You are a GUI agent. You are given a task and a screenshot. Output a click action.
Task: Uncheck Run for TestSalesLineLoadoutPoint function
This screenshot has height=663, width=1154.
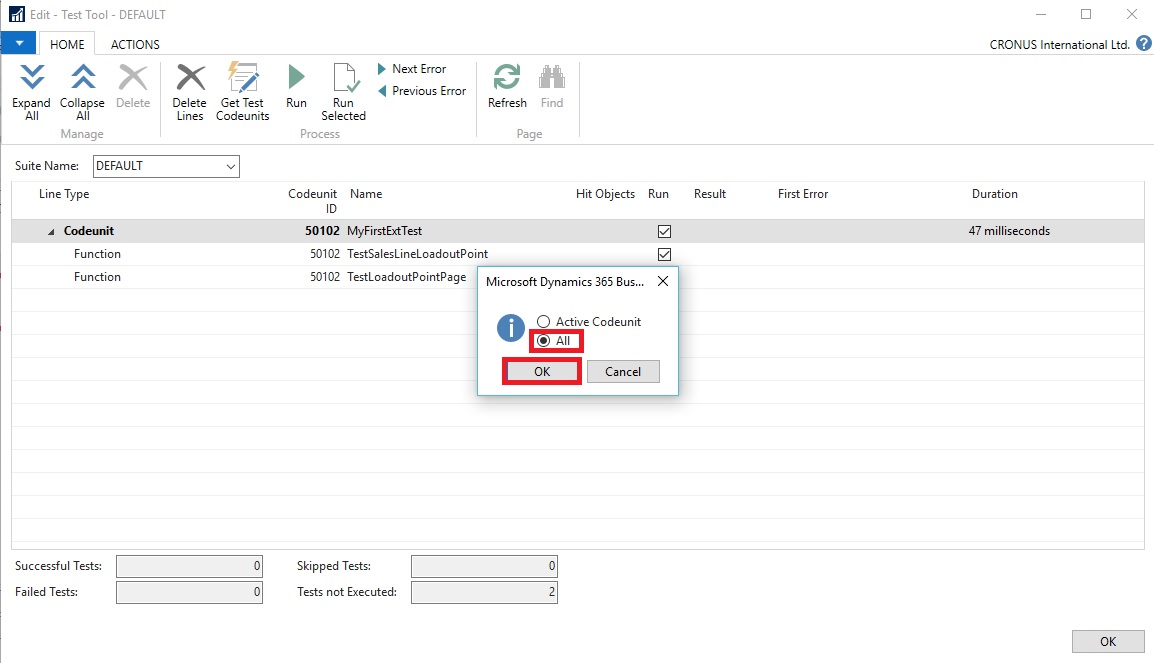point(664,254)
